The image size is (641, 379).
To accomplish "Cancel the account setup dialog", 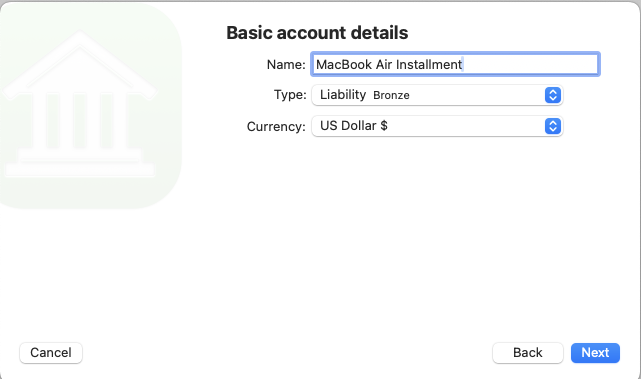I will tap(51, 352).
